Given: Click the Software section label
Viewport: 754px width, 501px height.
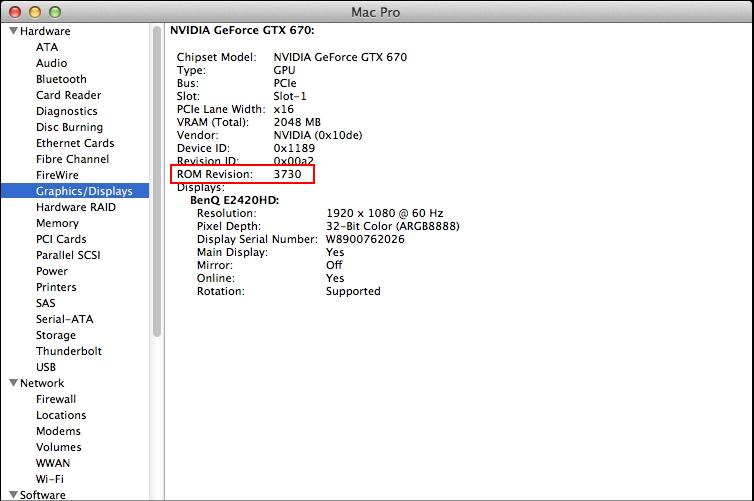Looking at the screenshot, I should [42, 495].
